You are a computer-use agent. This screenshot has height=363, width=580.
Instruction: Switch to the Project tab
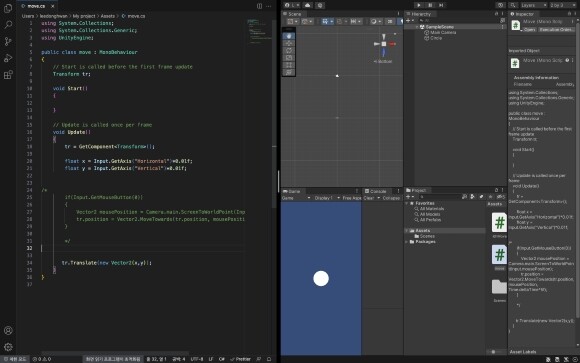click(x=416, y=190)
